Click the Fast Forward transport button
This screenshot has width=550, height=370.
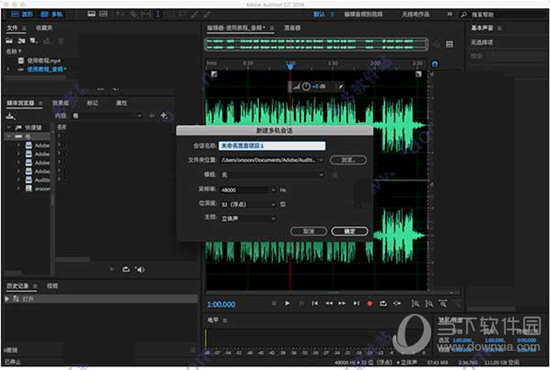(x=342, y=303)
